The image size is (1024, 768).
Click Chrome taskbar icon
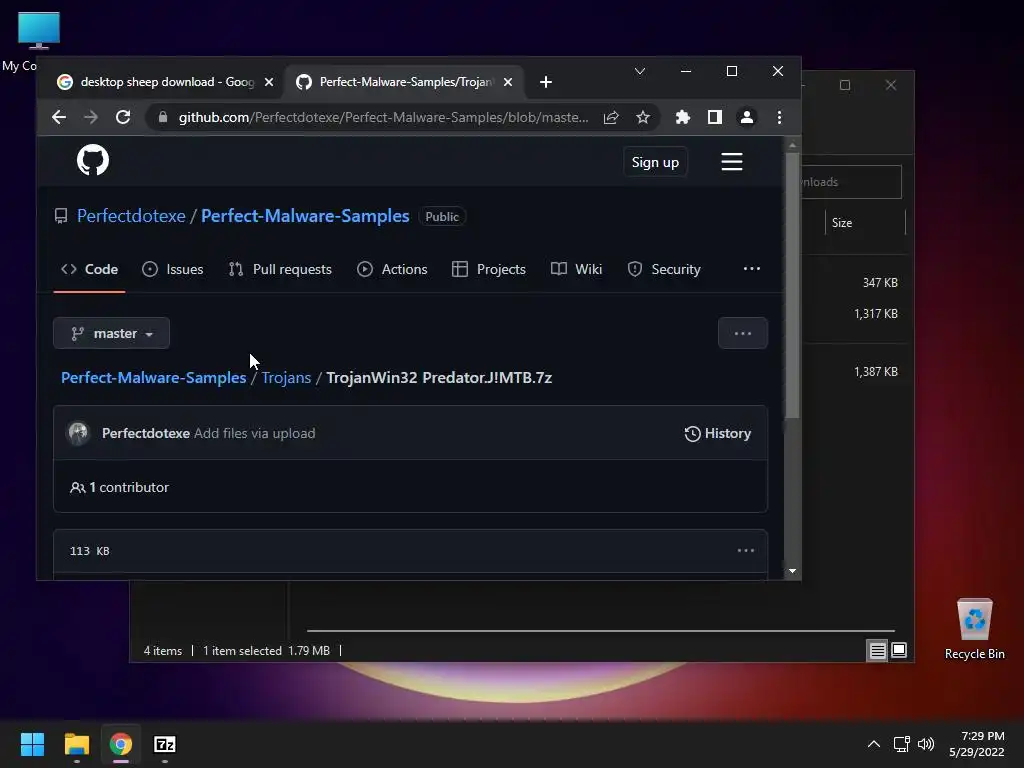point(121,744)
